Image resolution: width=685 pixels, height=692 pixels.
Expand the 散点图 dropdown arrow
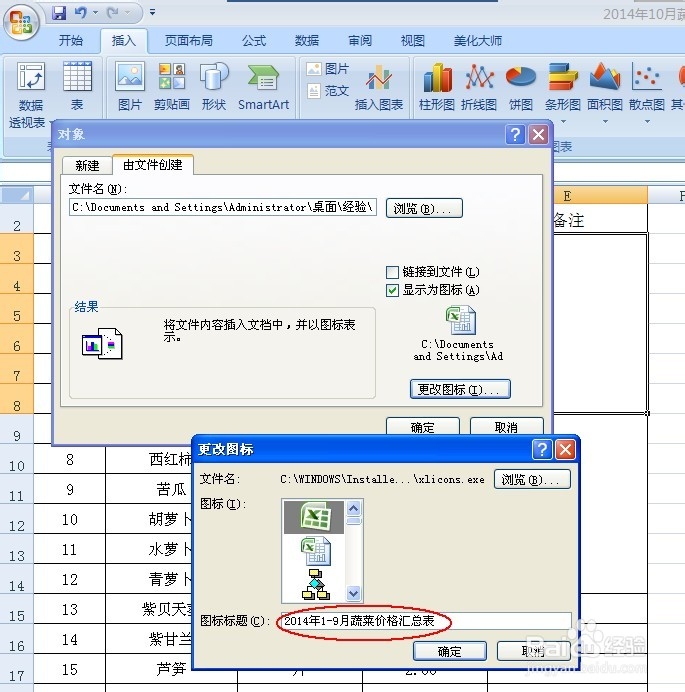tap(647, 121)
